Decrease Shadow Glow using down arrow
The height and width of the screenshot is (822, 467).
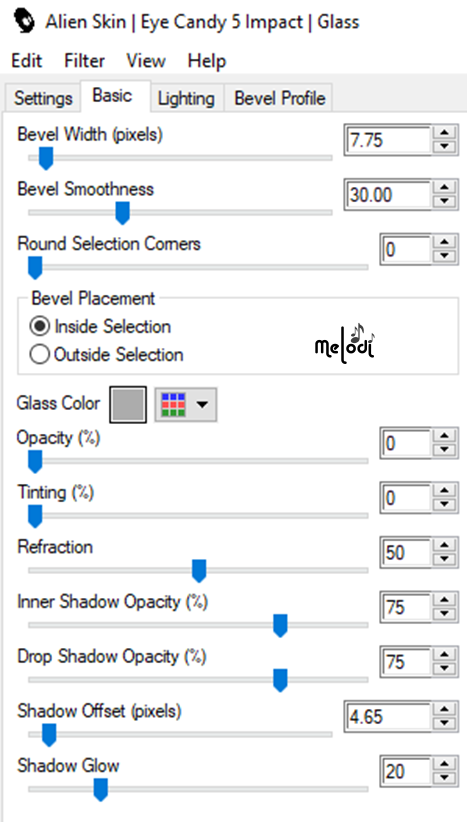coord(445,778)
